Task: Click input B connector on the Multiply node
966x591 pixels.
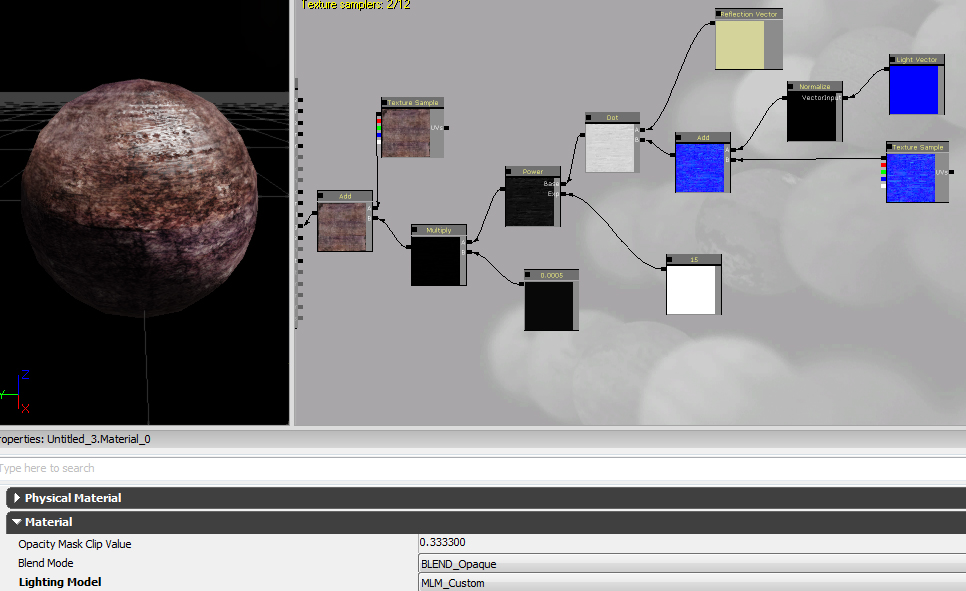Action: coord(469,252)
